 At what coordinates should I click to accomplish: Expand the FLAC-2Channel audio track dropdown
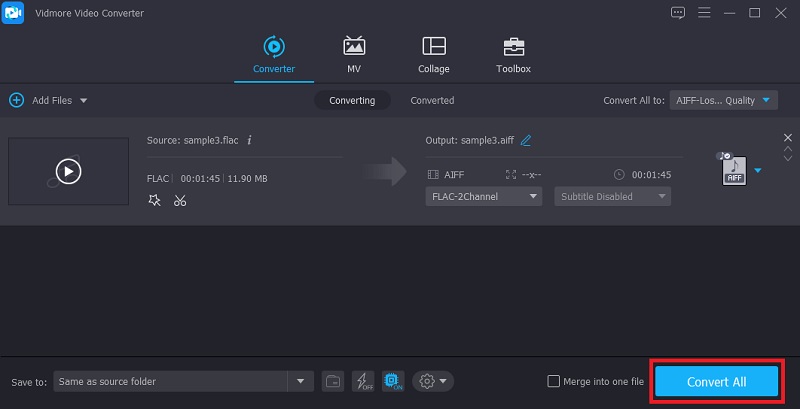(483, 197)
